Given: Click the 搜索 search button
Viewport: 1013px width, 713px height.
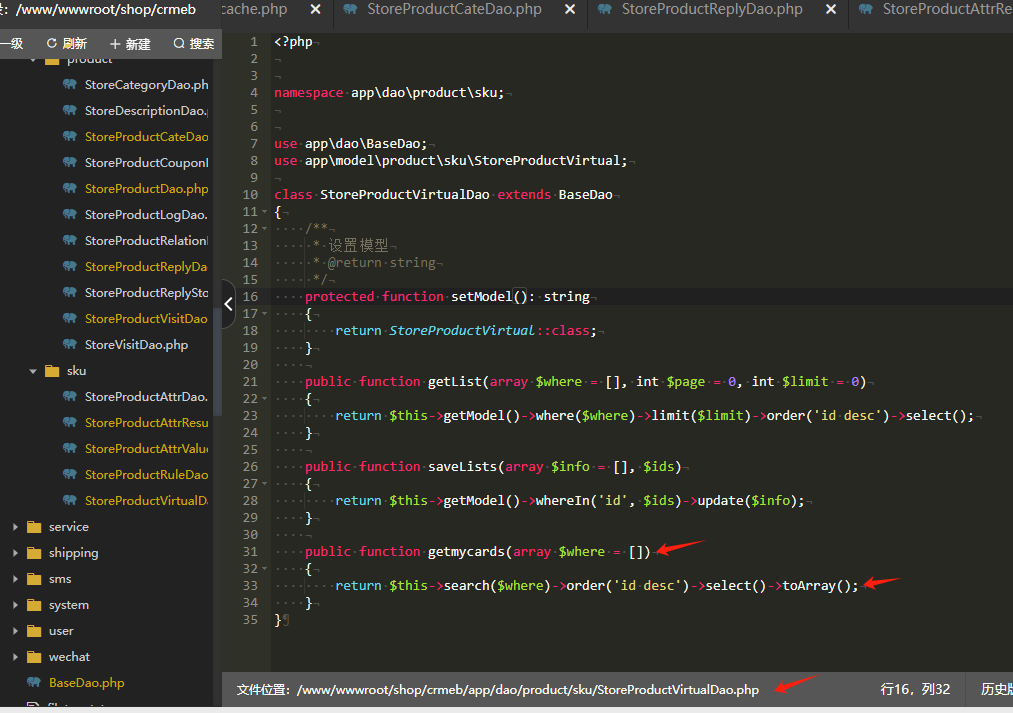Looking at the screenshot, I should pos(194,43).
